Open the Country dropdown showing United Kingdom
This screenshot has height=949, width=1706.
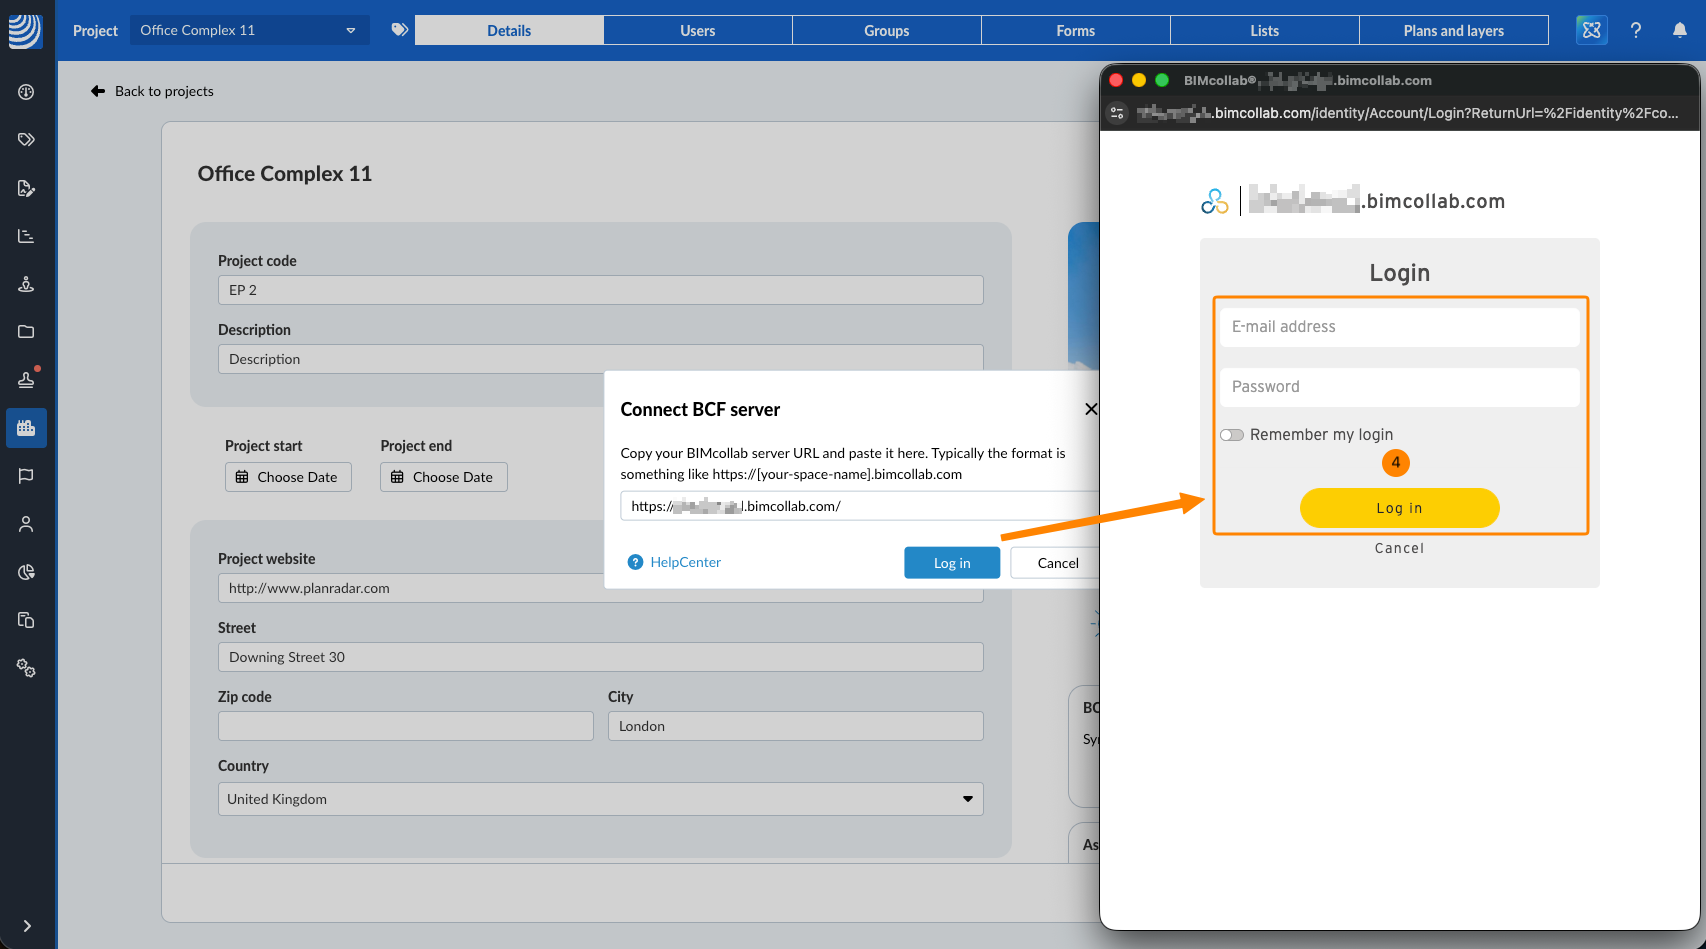point(601,799)
